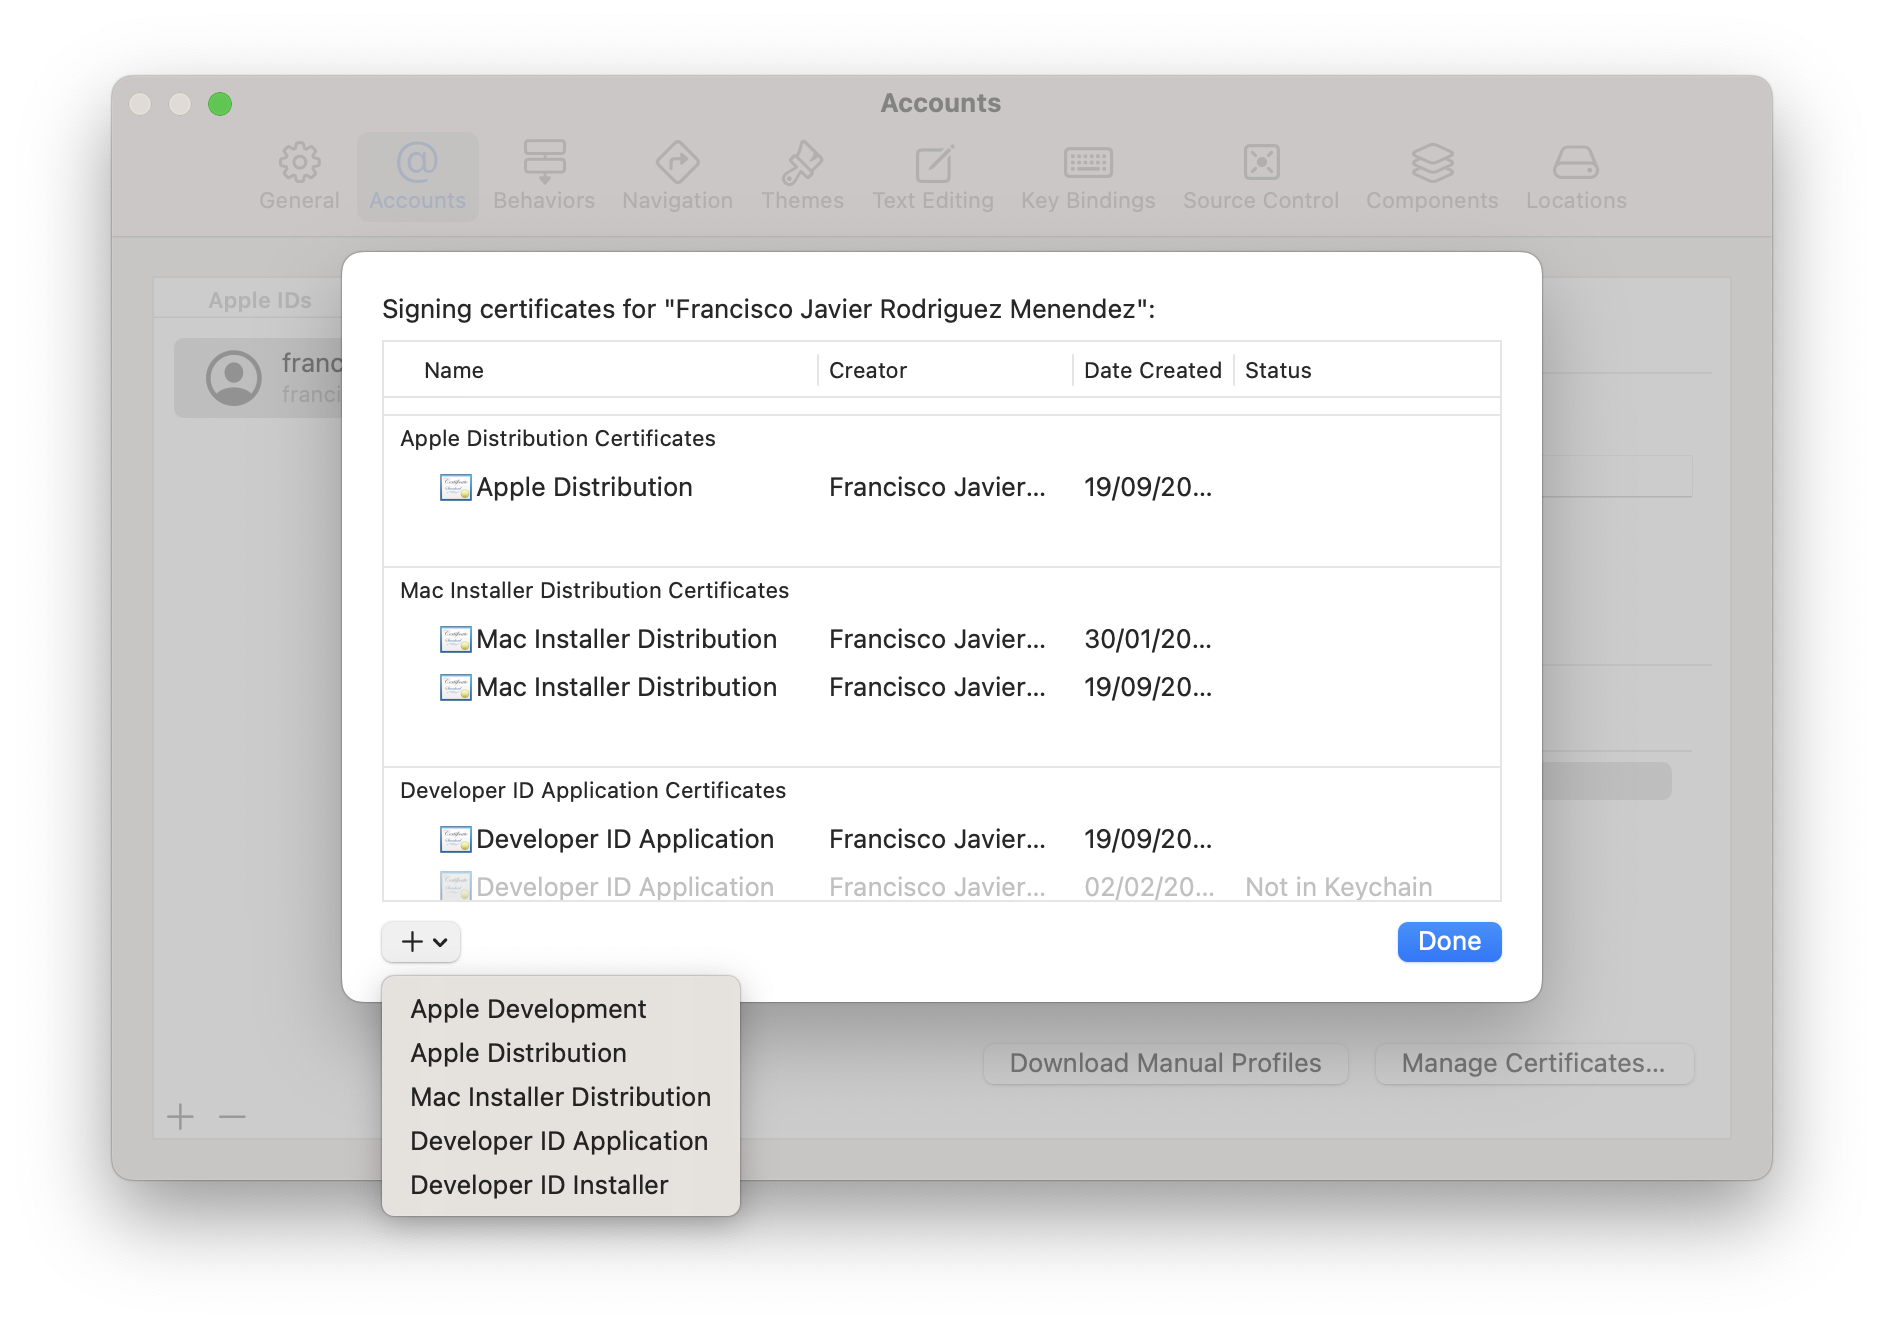Click Download Manual Profiles button
The image size is (1884, 1328).
[1165, 1064]
